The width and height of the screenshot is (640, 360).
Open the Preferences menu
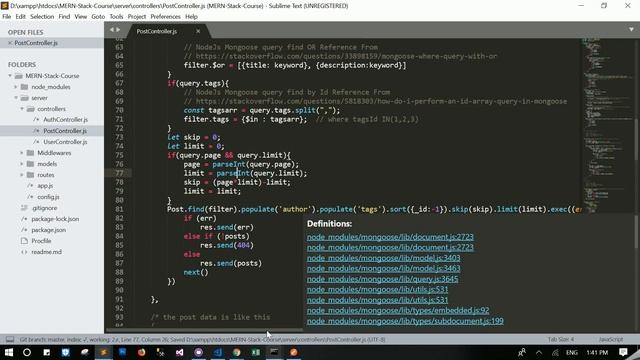tap(165, 17)
